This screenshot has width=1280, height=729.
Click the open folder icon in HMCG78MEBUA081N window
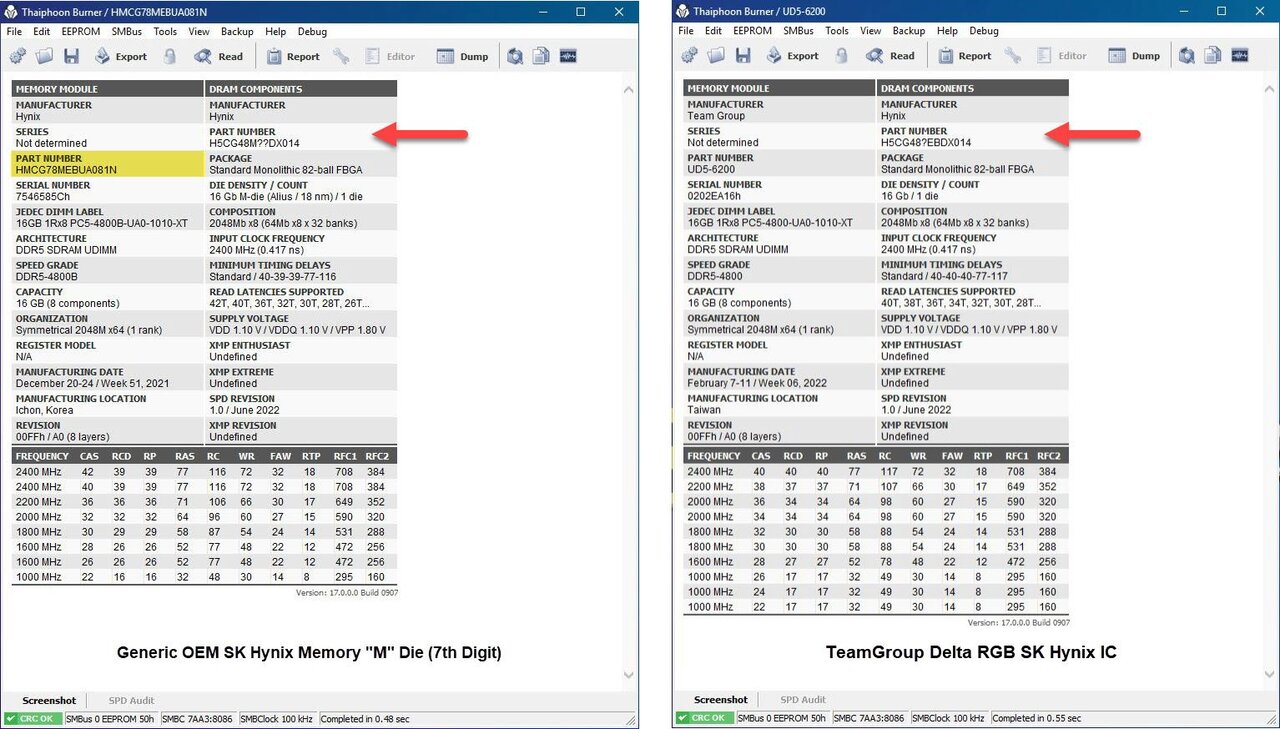(x=43, y=57)
